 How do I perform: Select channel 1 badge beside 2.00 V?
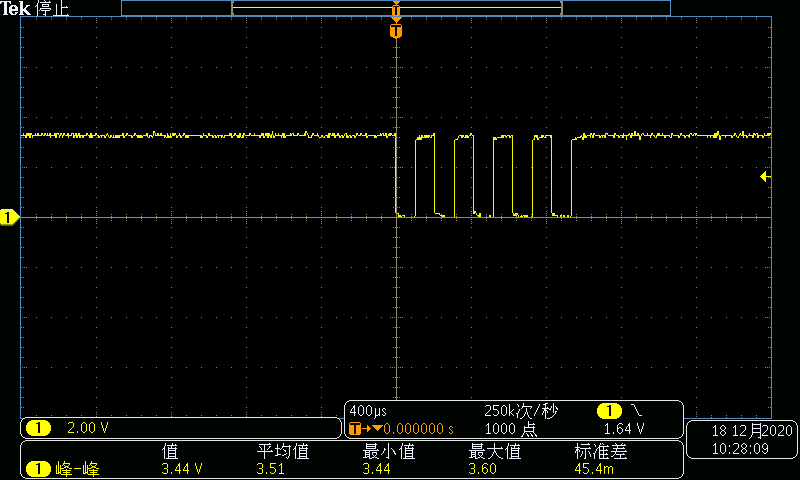38,428
